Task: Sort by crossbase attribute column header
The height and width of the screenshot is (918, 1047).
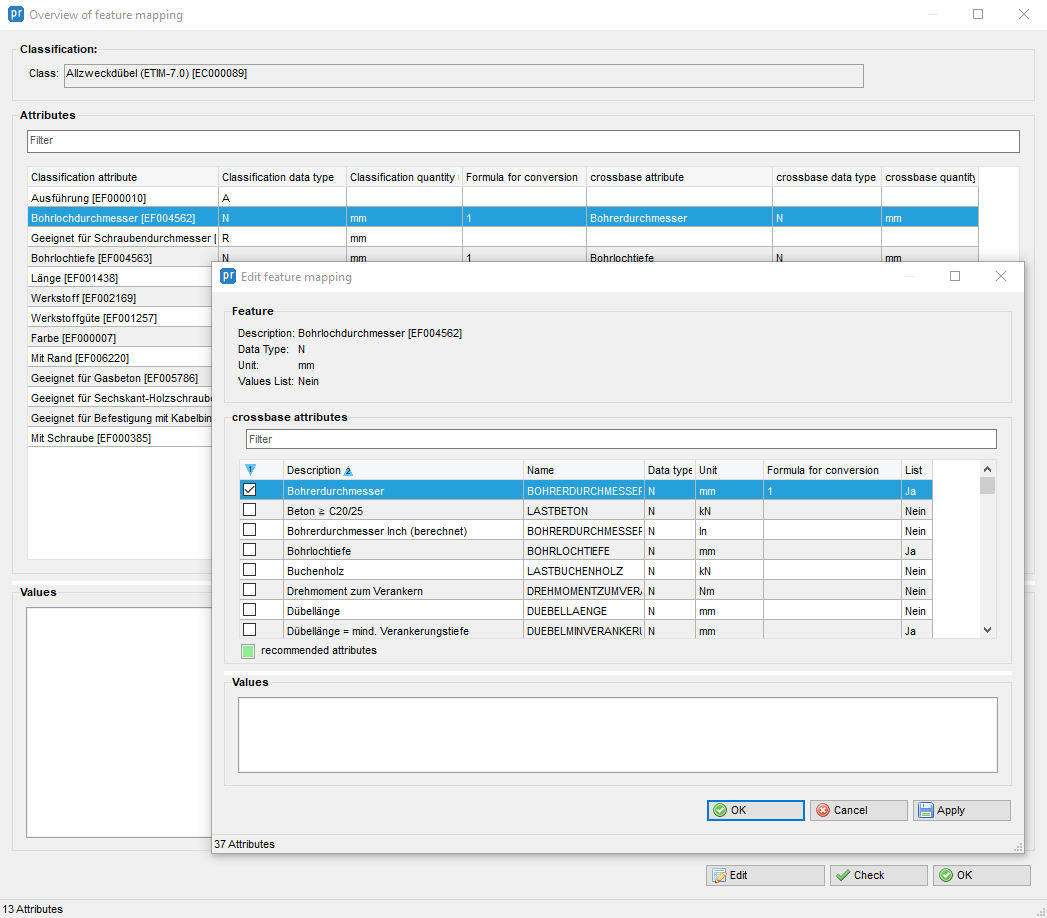Action: [x=679, y=178]
